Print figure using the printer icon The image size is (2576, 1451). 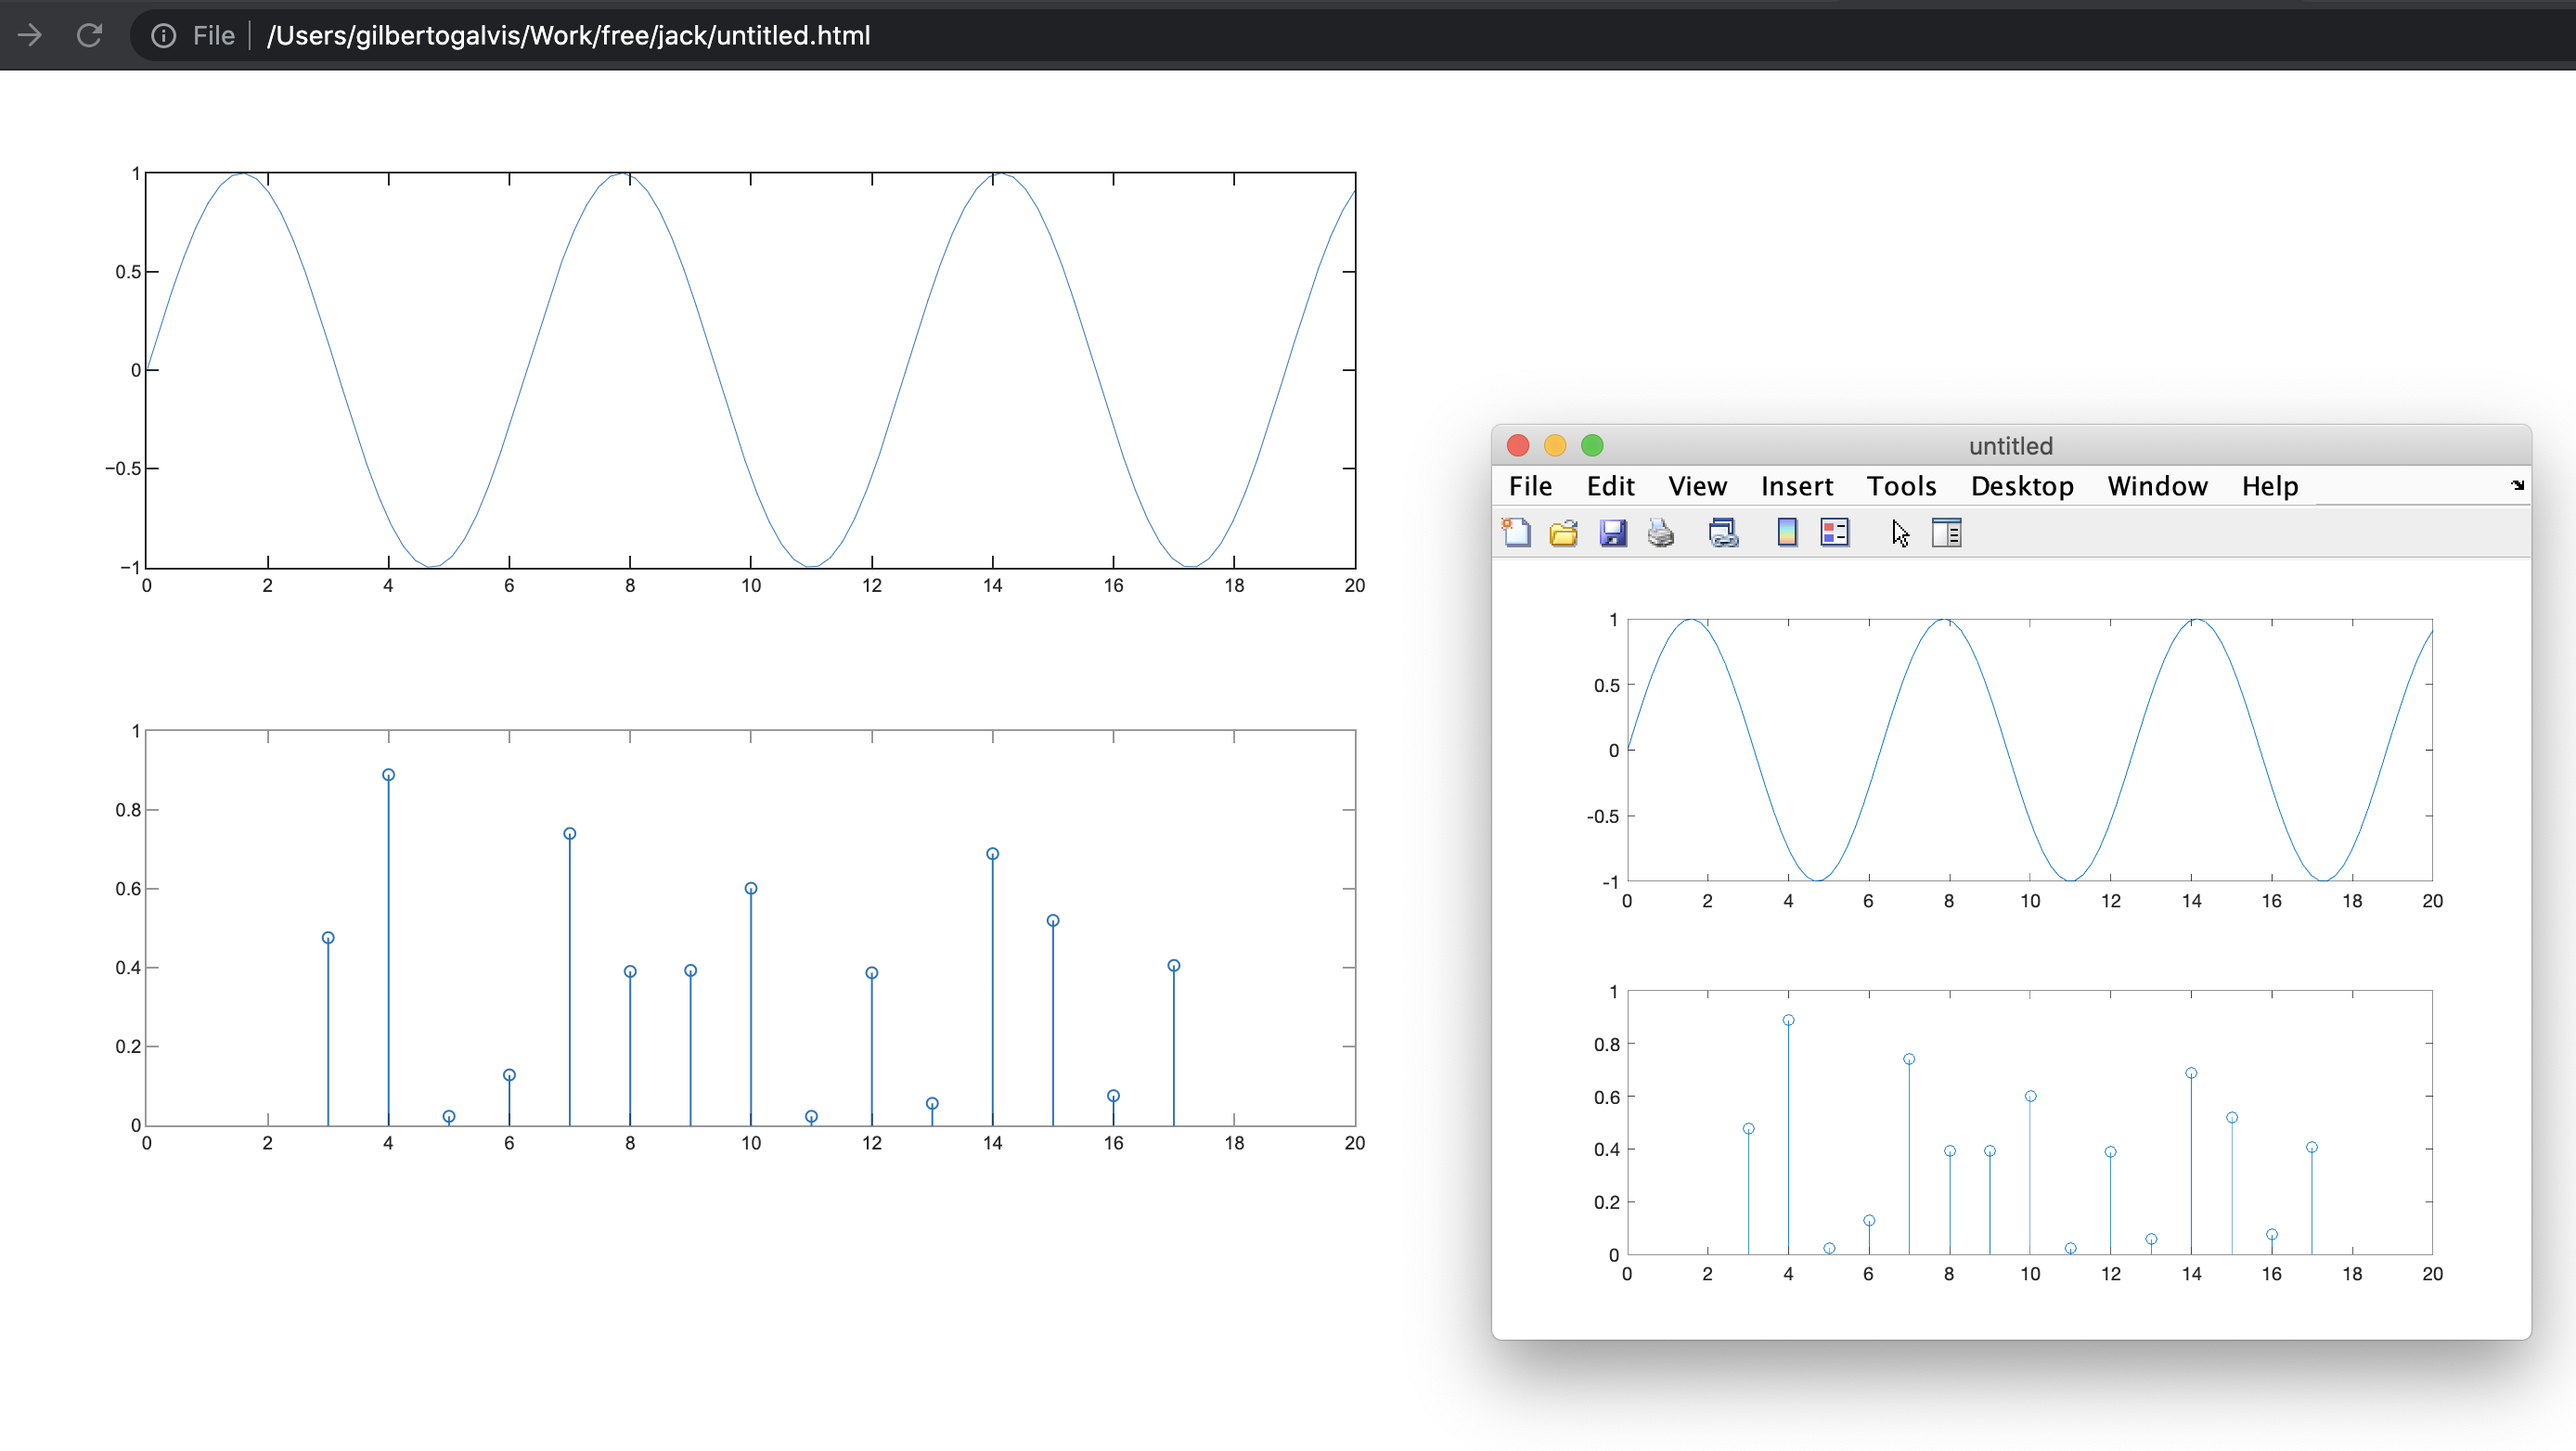point(1661,532)
